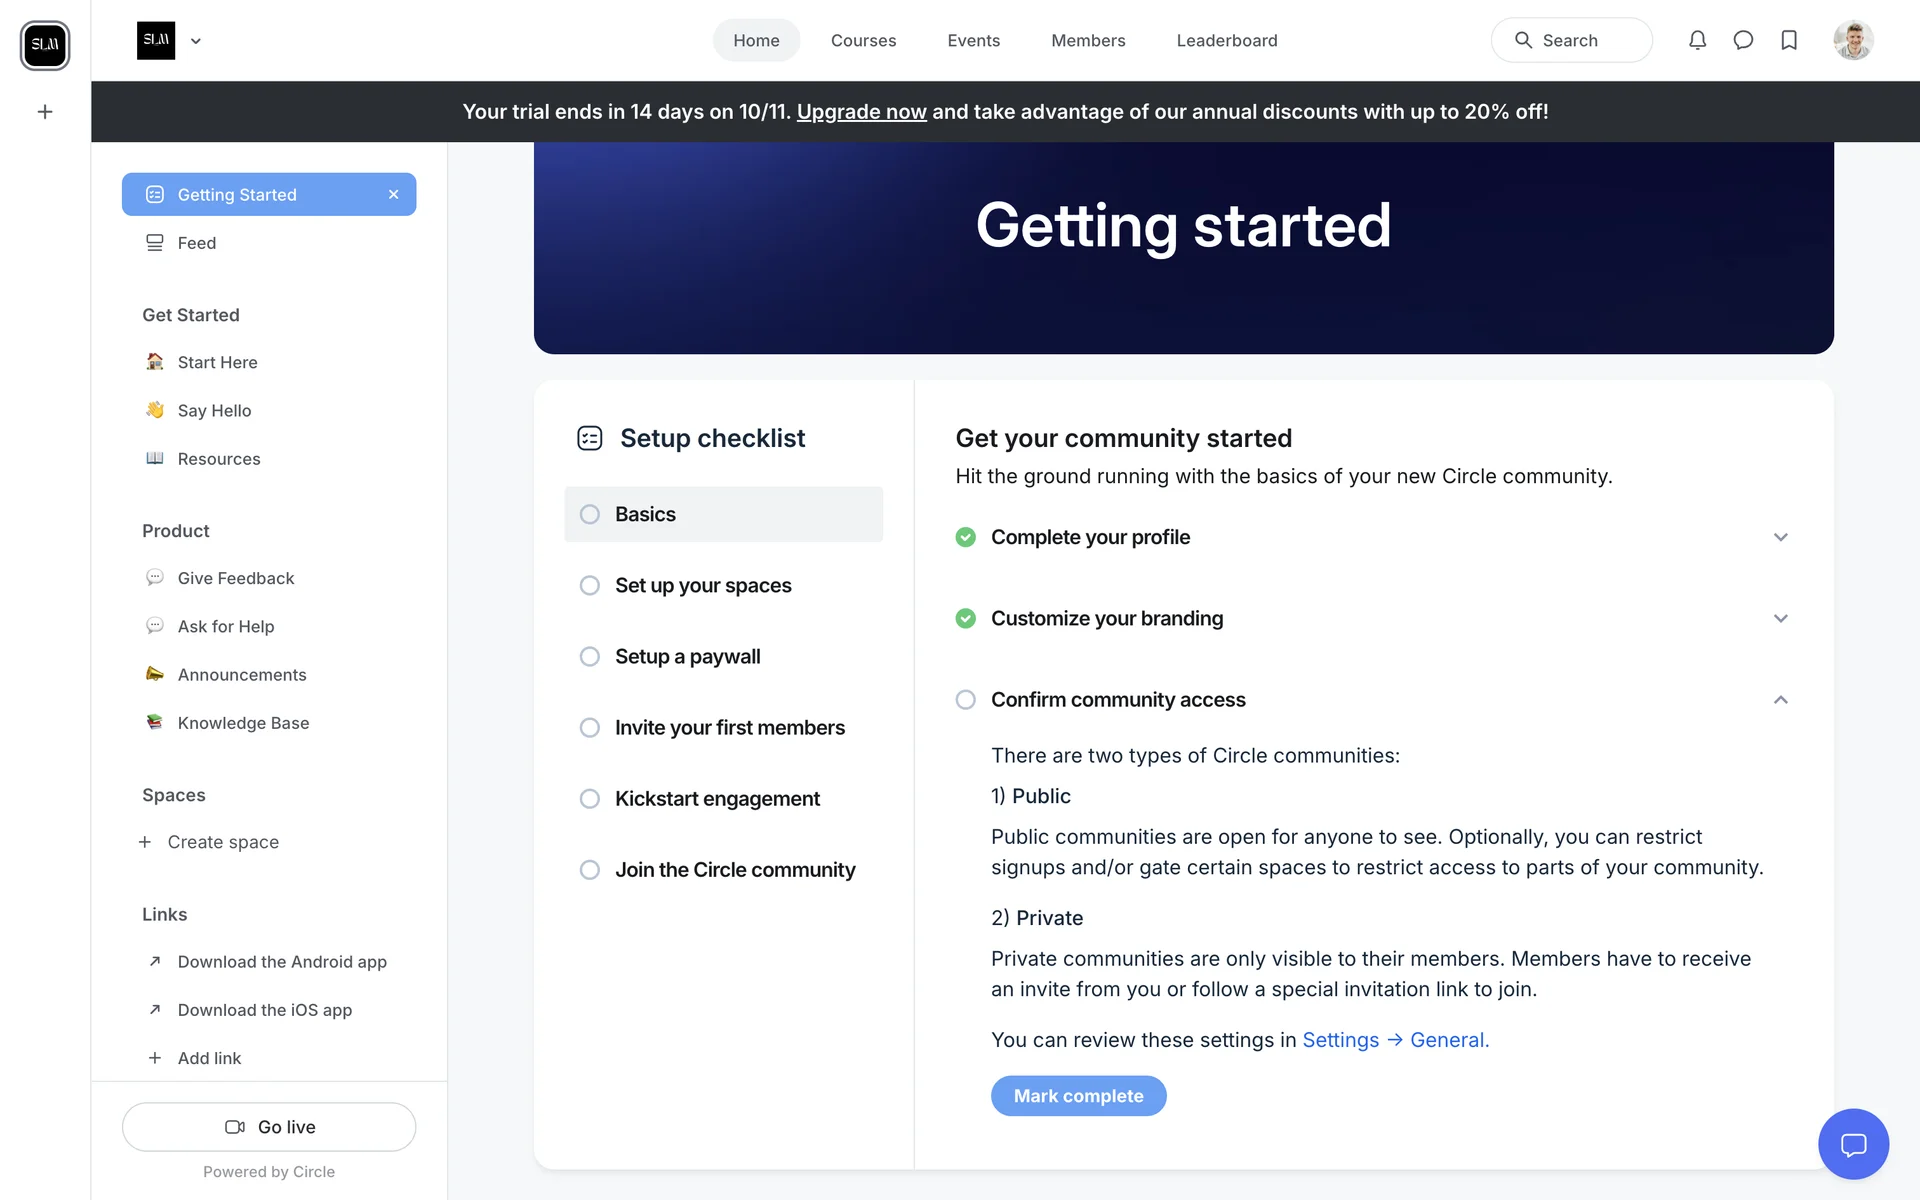Open the support chat widget

(x=1853, y=1144)
